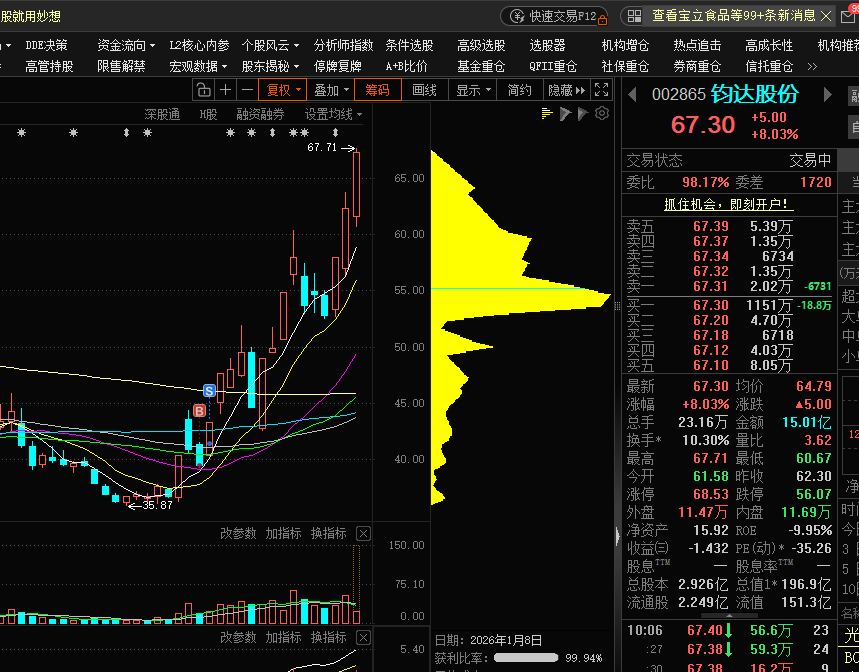The width and height of the screenshot is (859, 672).
Task: Open 资金流向 dropdown menu
Action: tap(126, 45)
